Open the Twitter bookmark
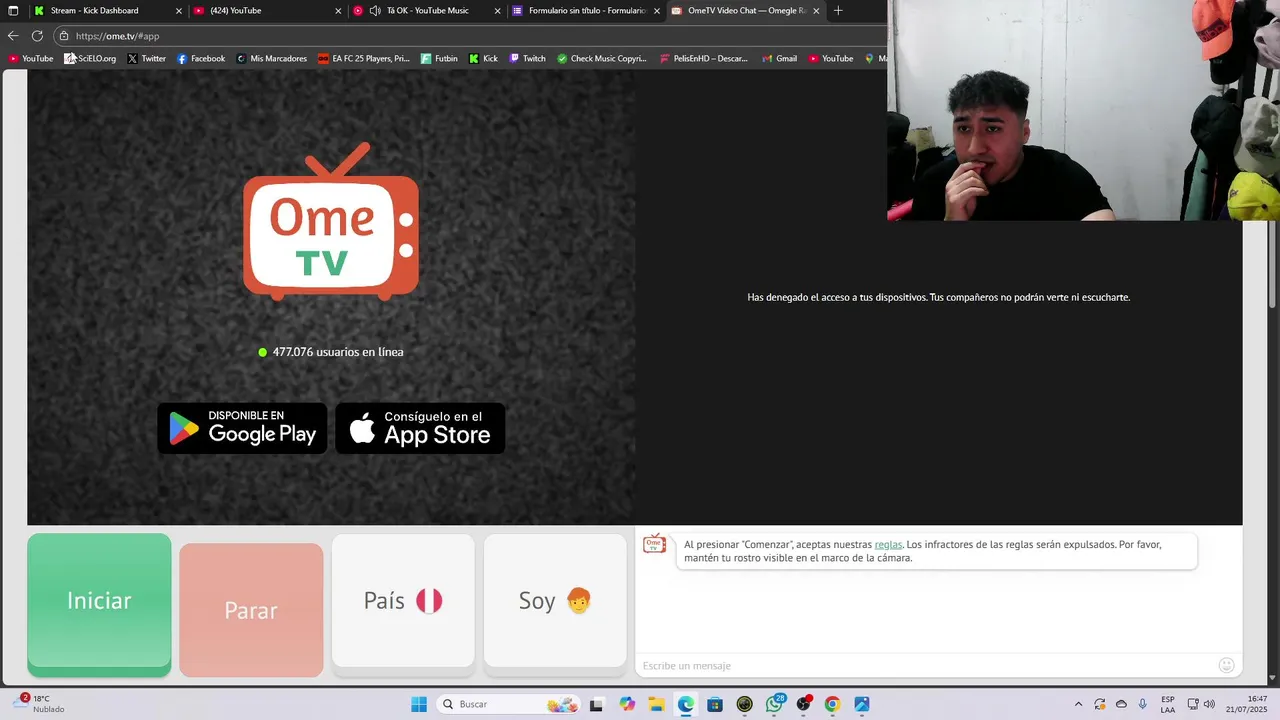The width and height of the screenshot is (1280, 720). coord(146,58)
